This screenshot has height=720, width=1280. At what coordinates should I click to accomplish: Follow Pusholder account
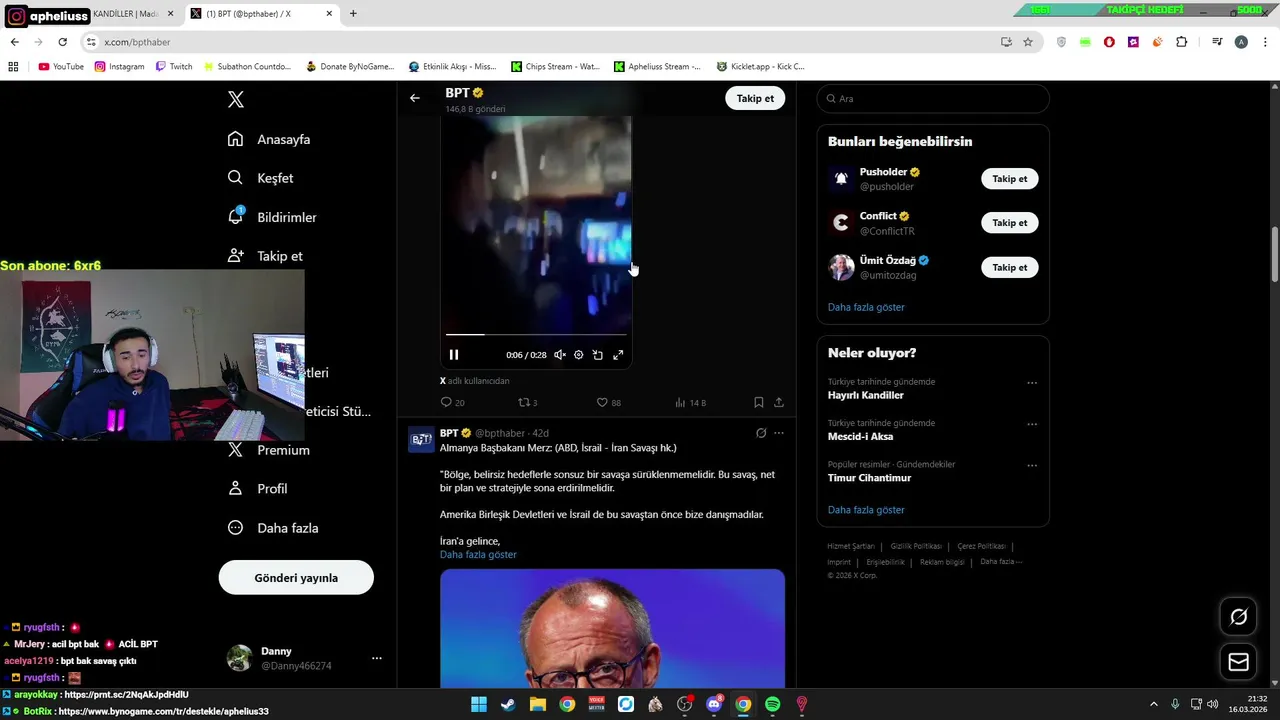(x=1010, y=179)
